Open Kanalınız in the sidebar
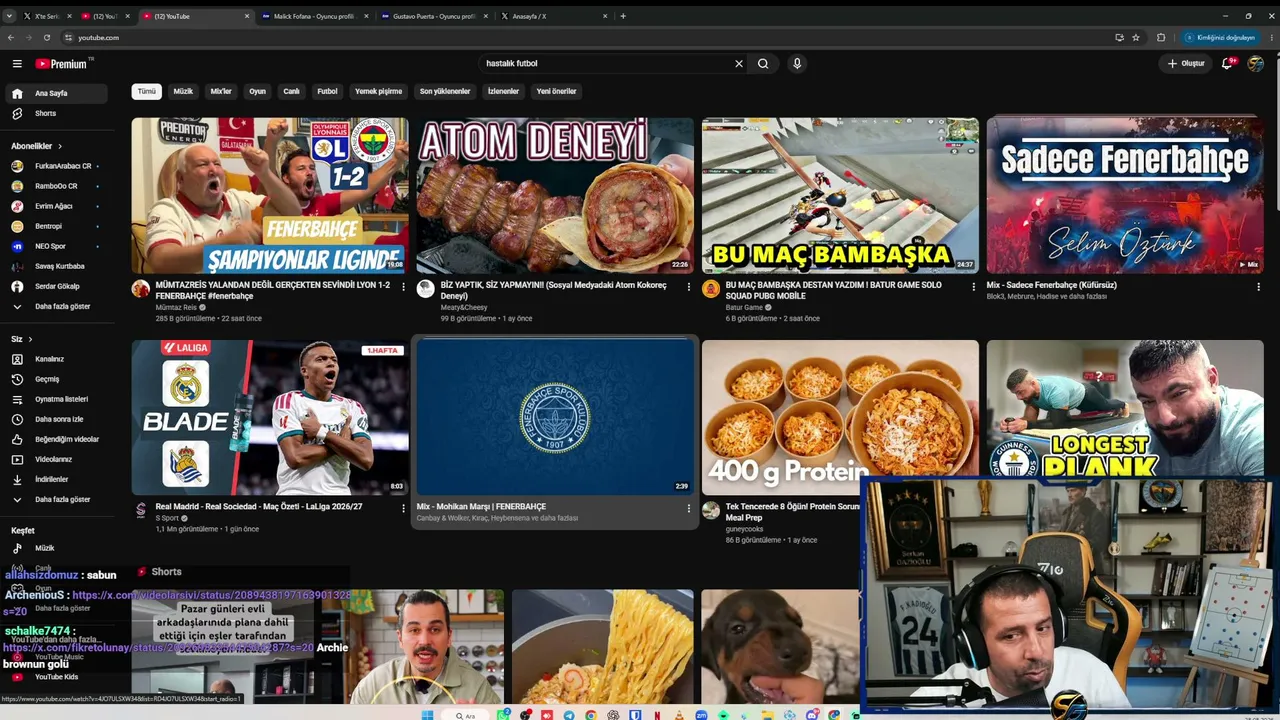Viewport: 1280px width, 720px height. (56, 359)
